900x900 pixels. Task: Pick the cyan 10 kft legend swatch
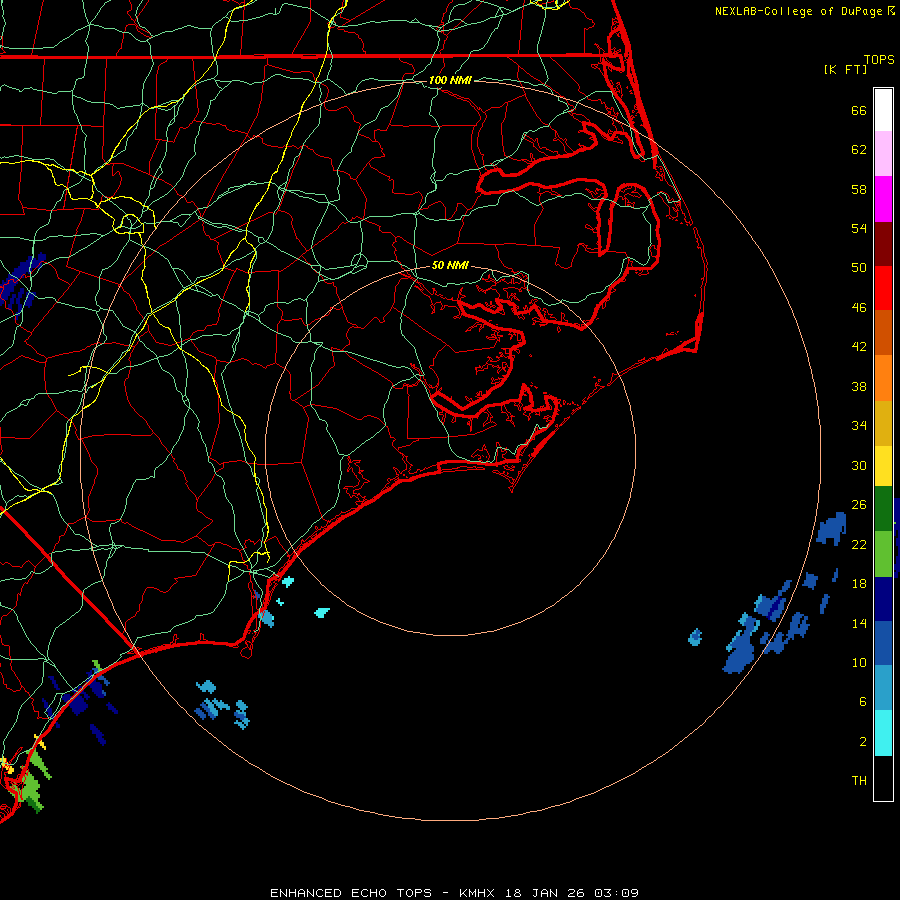coord(883,733)
